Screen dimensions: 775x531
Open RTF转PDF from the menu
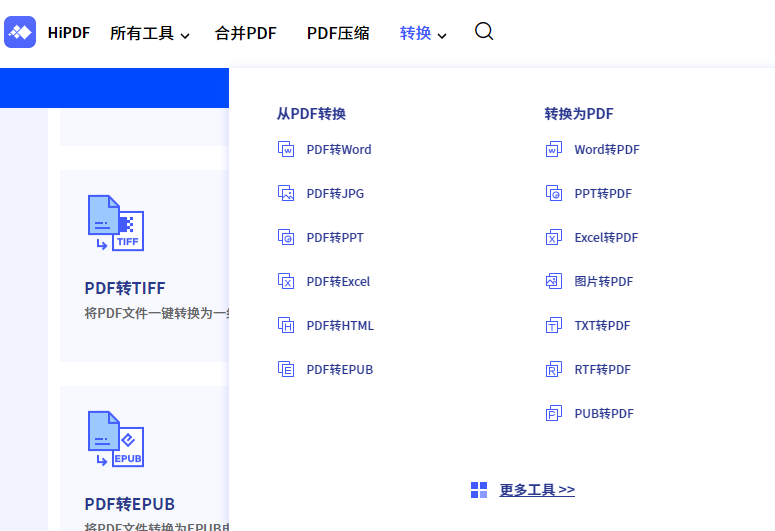coord(603,369)
